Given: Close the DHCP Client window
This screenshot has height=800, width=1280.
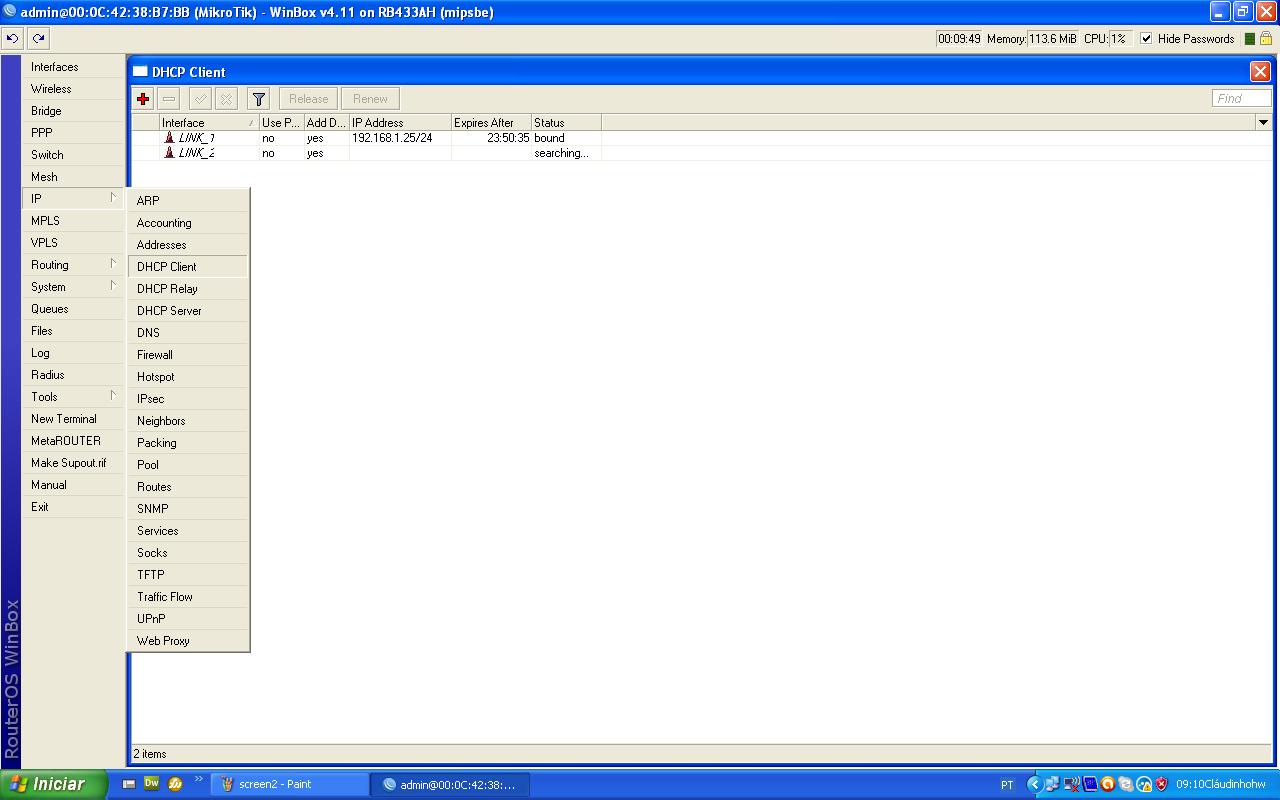Looking at the screenshot, I should (x=1260, y=72).
